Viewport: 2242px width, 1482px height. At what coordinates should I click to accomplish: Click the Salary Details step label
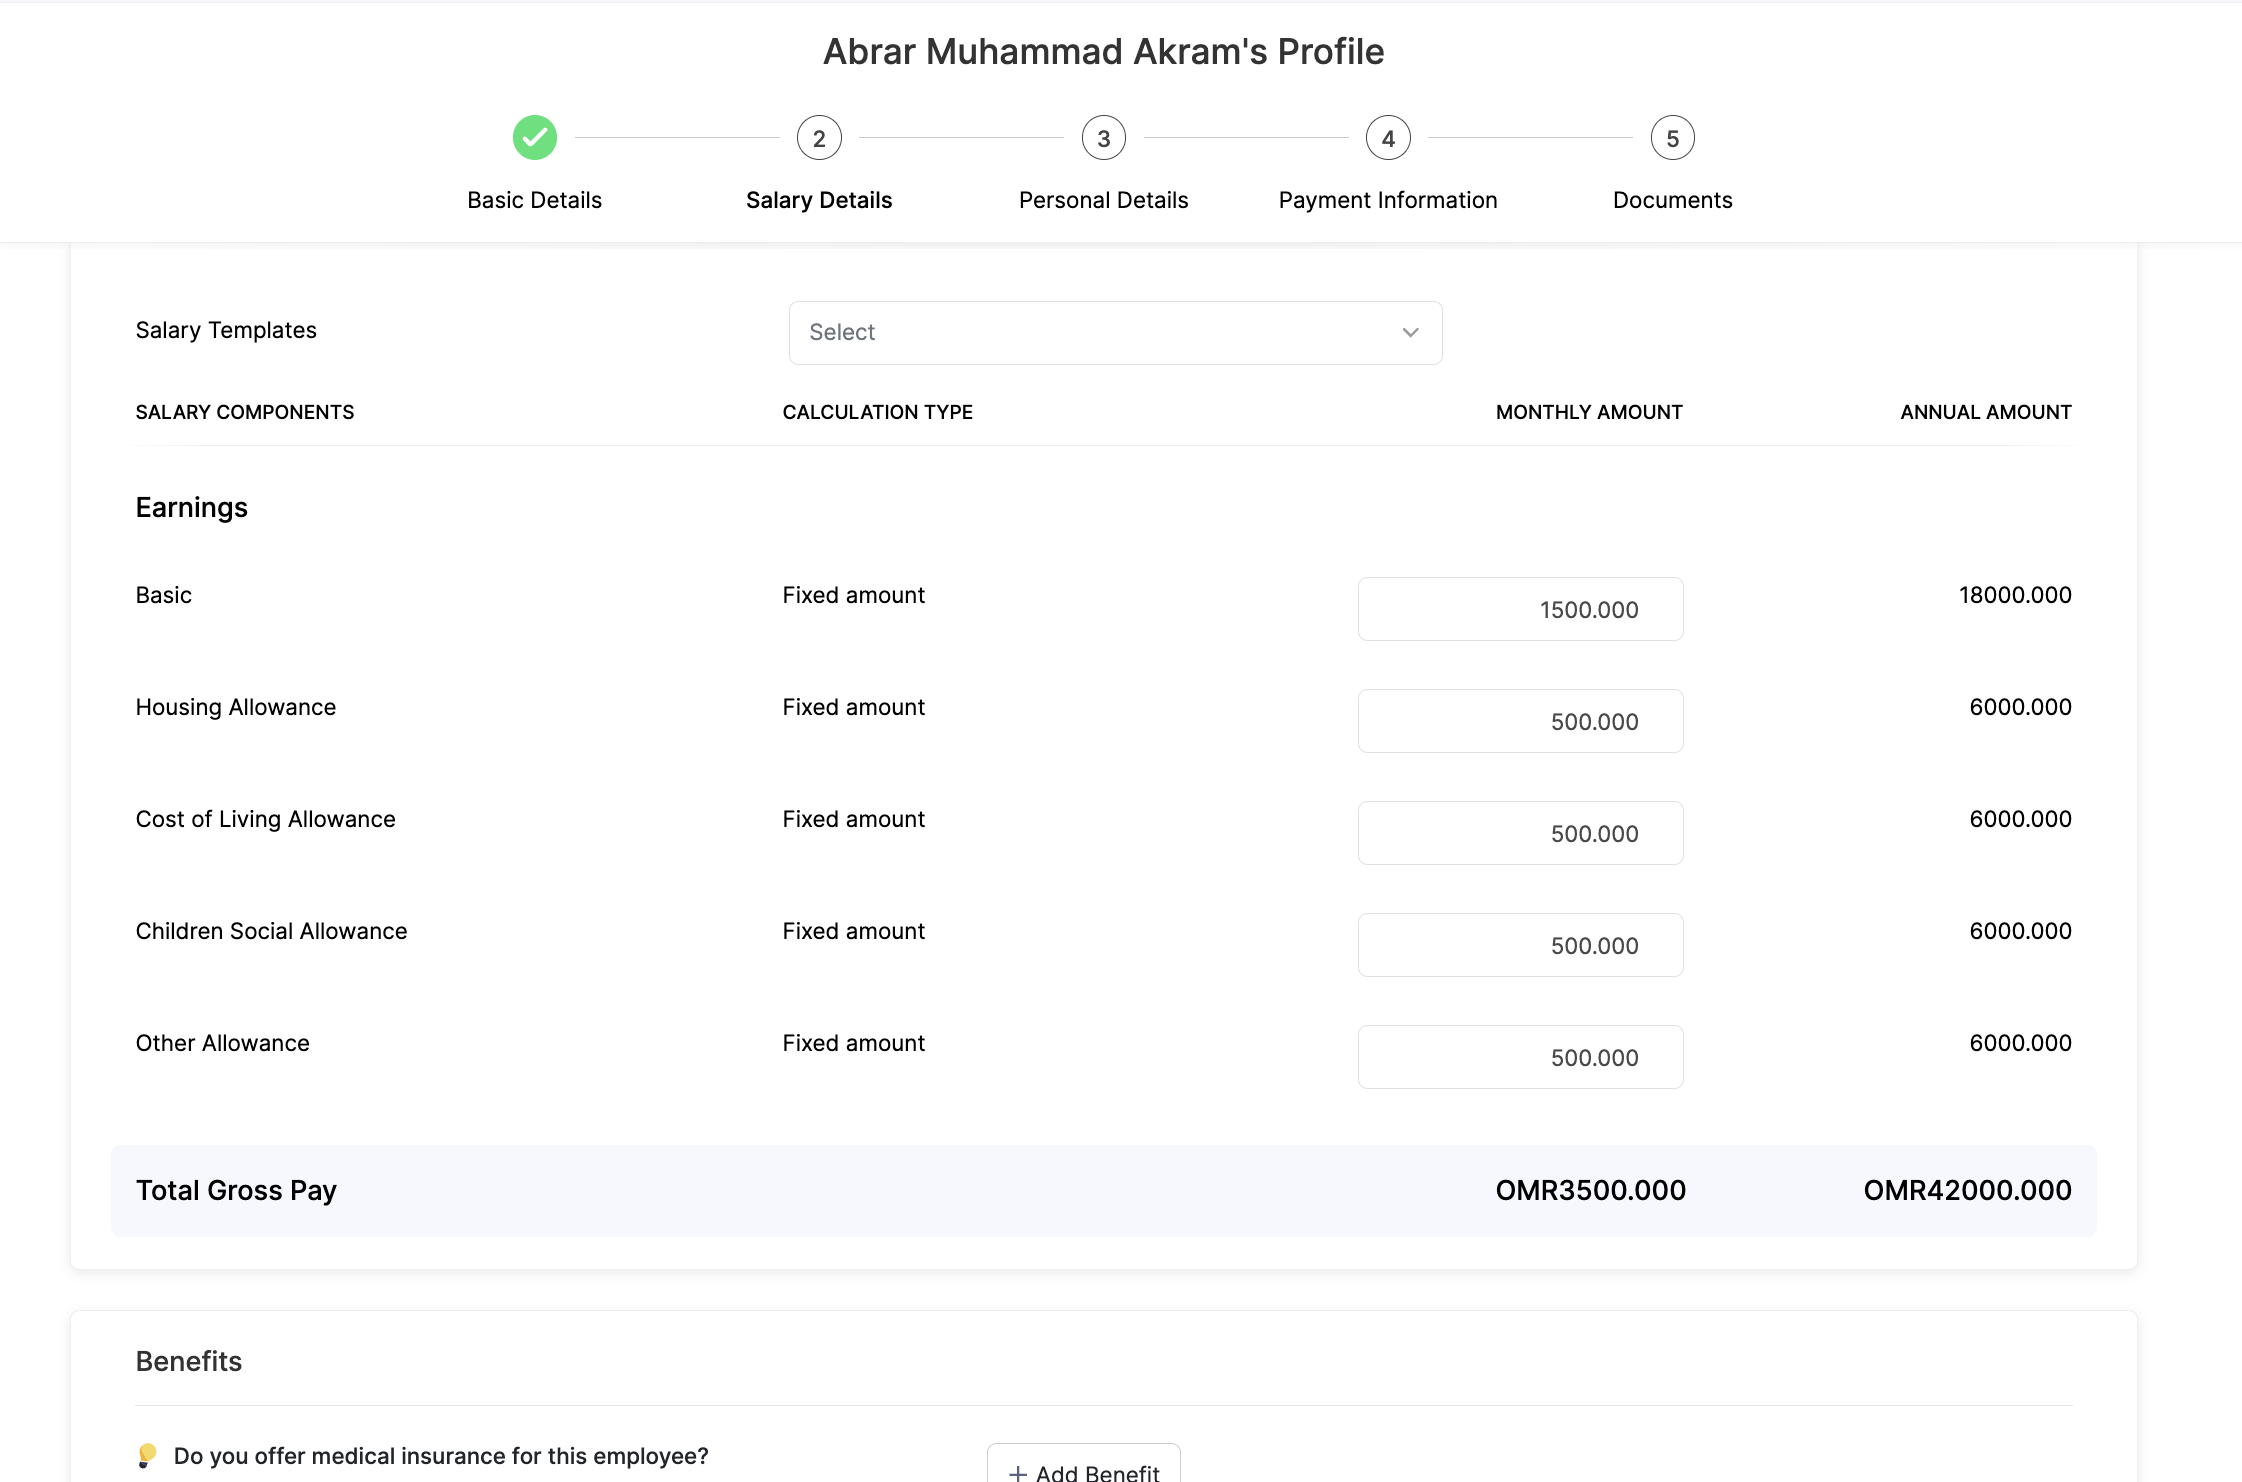[819, 200]
